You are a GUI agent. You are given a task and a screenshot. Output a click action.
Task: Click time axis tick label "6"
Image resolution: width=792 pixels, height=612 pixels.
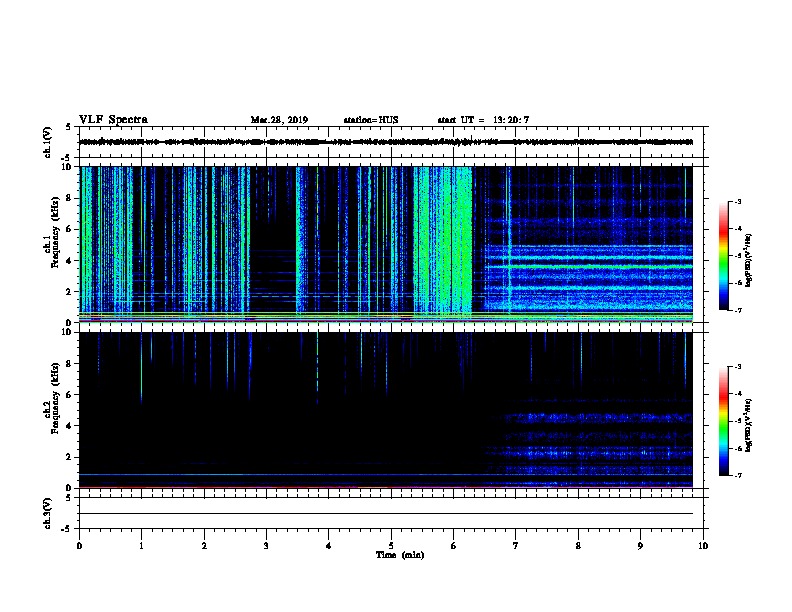(x=454, y=546)
